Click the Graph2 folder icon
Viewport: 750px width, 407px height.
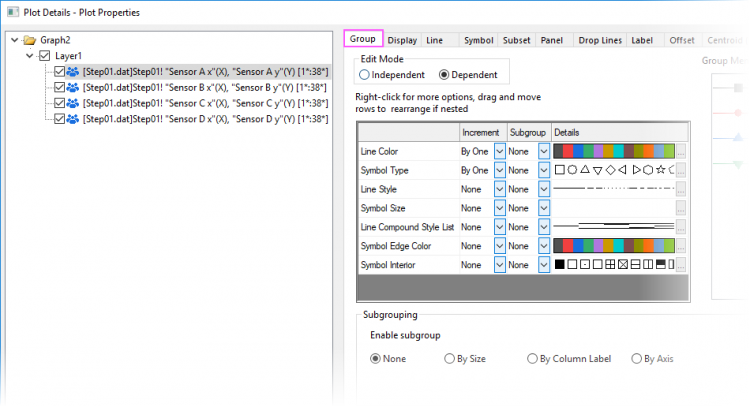click(30, 41)
